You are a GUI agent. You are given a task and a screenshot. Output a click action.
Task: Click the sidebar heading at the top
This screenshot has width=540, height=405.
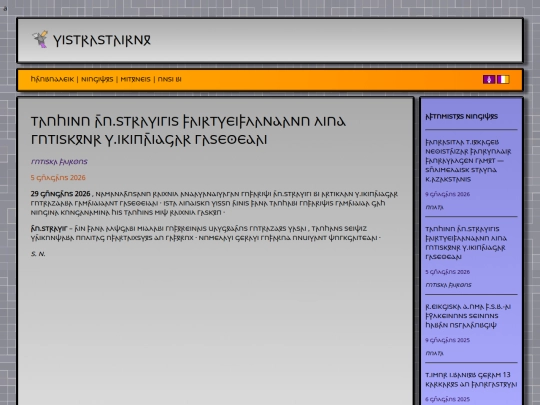(461, 117)
